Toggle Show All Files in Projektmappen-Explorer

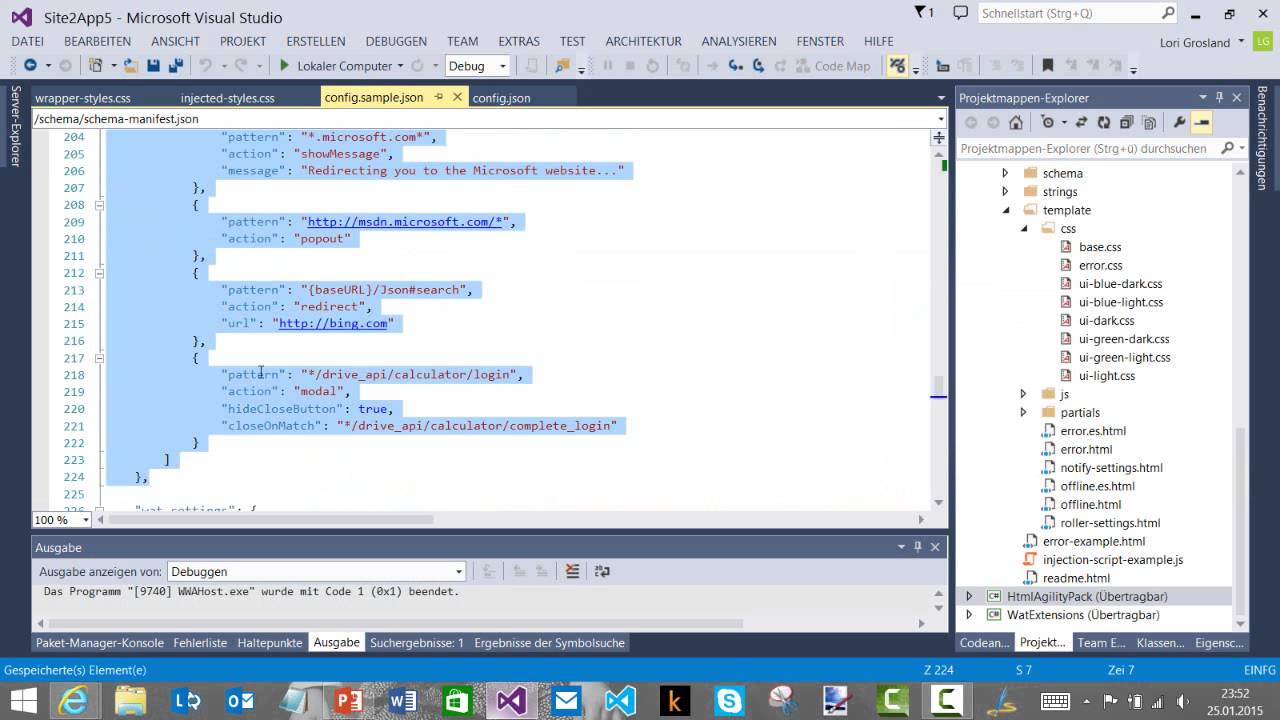(1149, 123)
